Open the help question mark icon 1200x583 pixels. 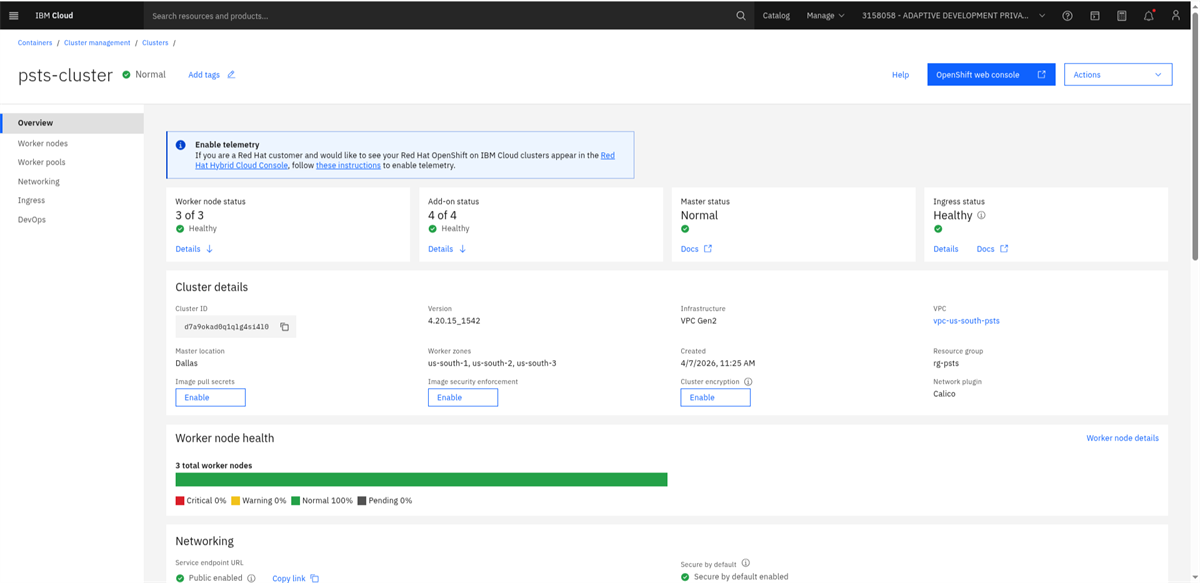pos(1068,16)
